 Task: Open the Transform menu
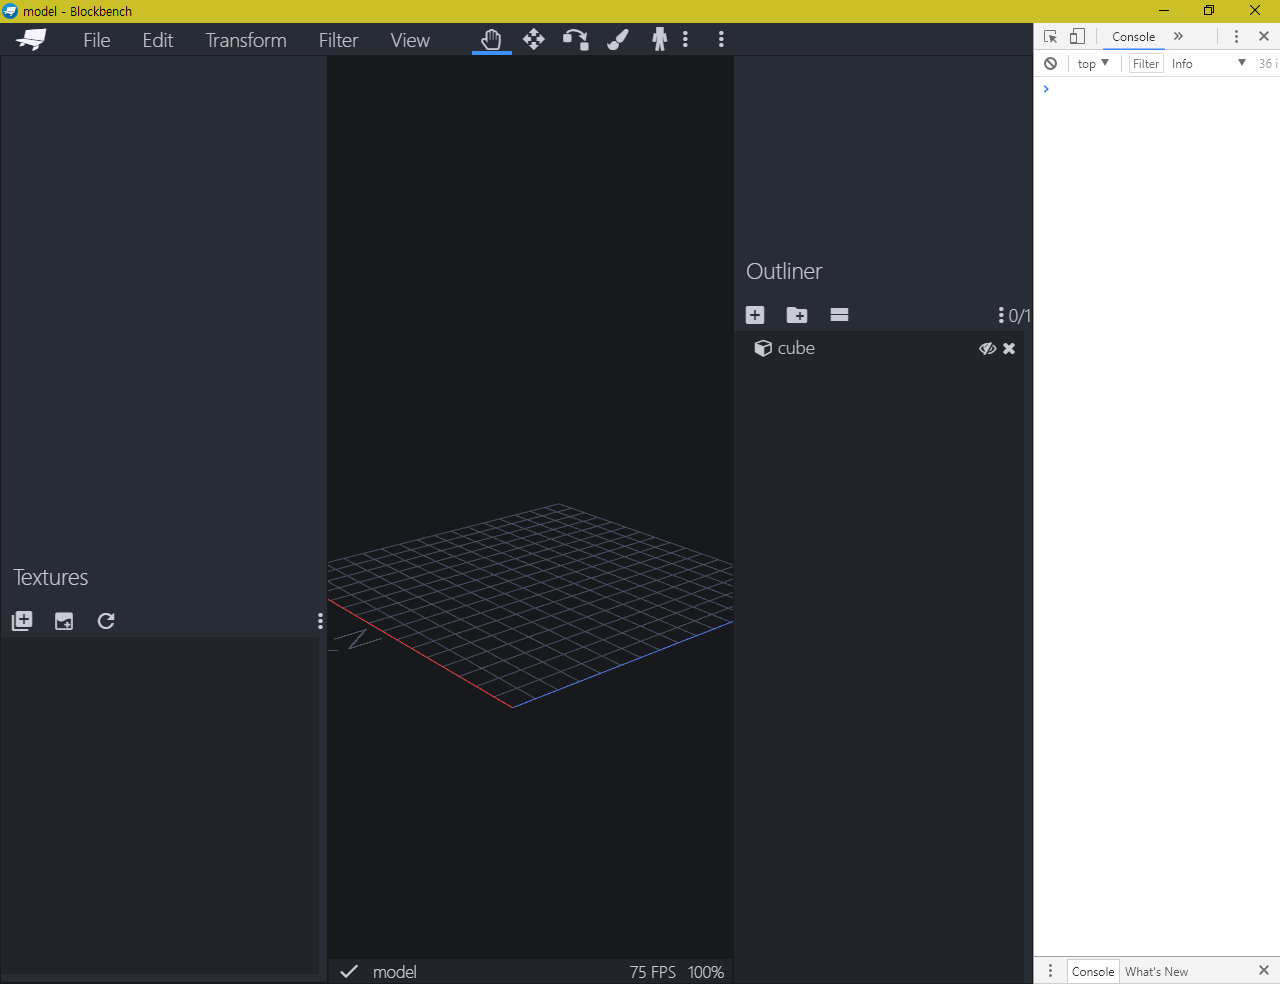(245, 40)
